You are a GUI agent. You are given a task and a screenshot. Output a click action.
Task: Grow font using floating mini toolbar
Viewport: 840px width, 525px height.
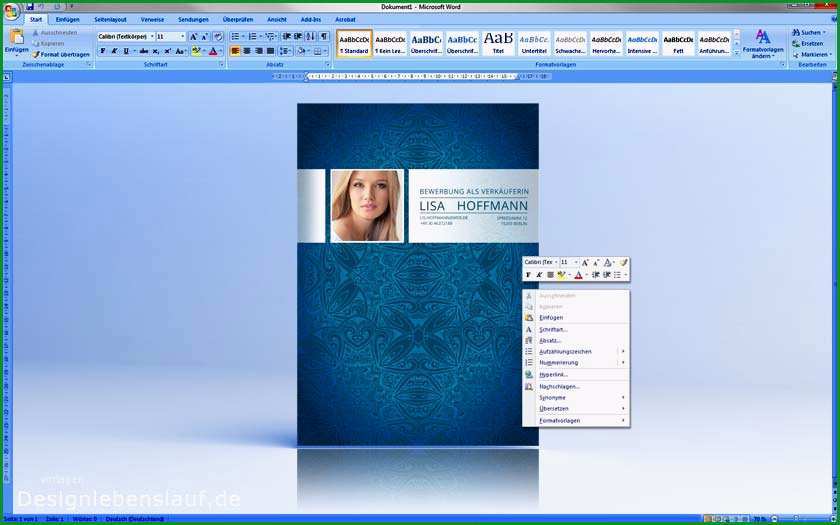585,262
